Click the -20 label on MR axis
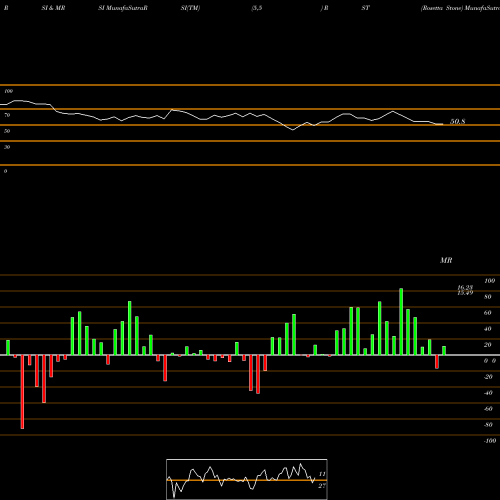 point(488,377)
